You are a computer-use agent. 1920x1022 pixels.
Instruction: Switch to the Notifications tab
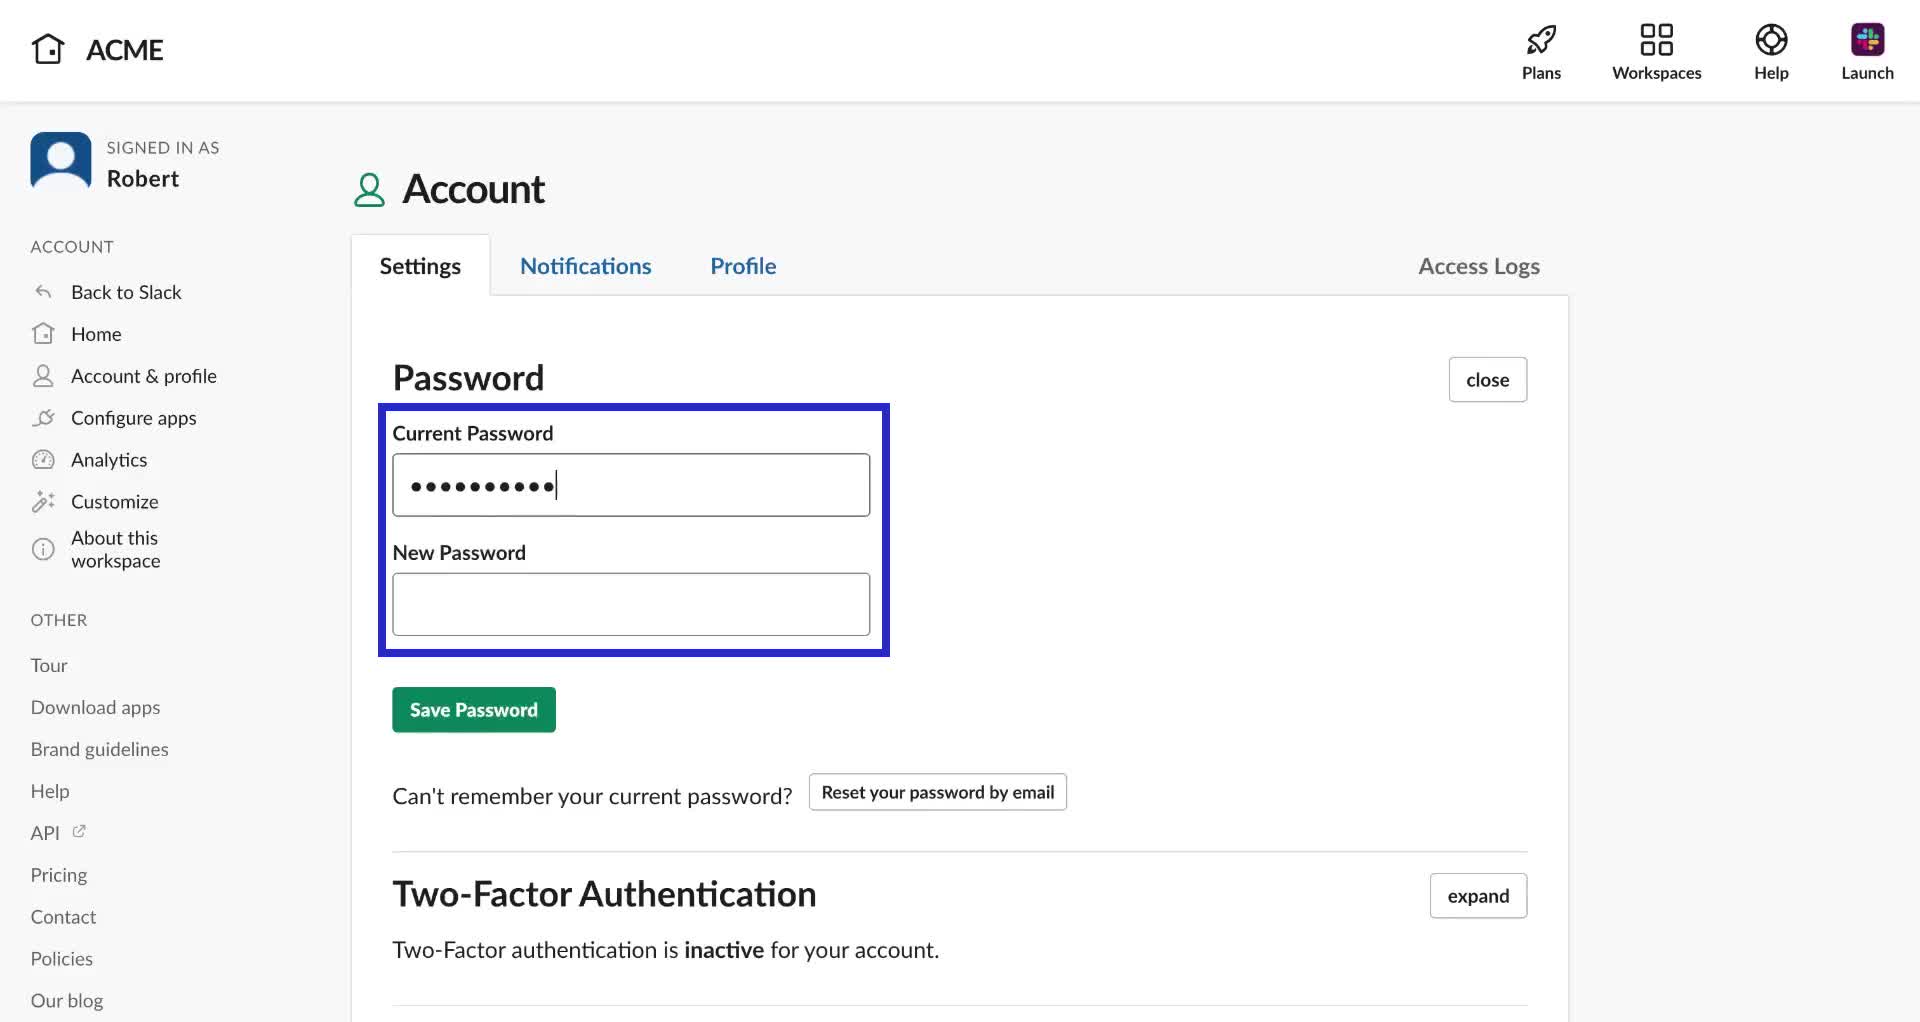click(585, 265)
